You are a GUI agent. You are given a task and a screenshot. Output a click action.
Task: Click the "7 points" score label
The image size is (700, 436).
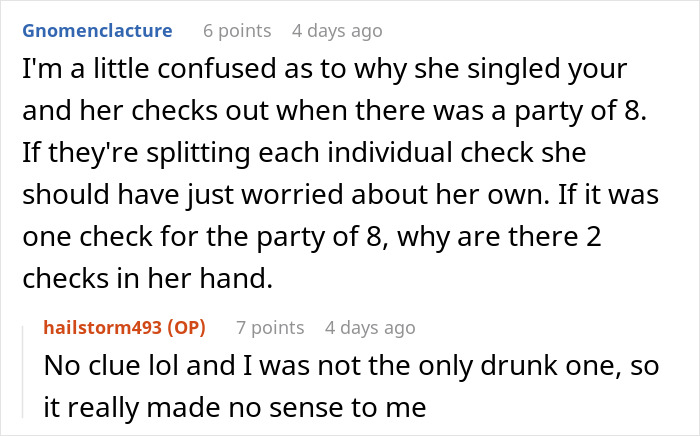(x=270, y=327)
